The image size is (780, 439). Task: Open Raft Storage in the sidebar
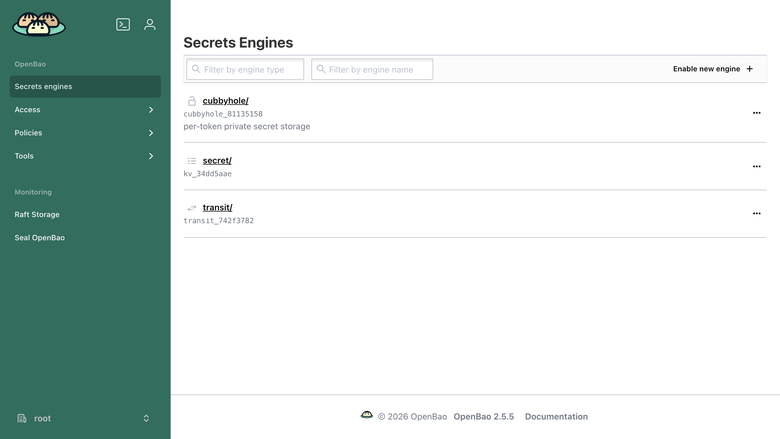pos(85,215)
